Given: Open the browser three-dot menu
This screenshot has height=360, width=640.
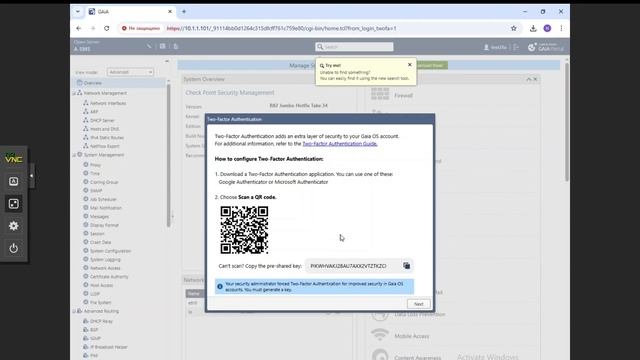Looking at the screenshot, I should click(561, 28).
